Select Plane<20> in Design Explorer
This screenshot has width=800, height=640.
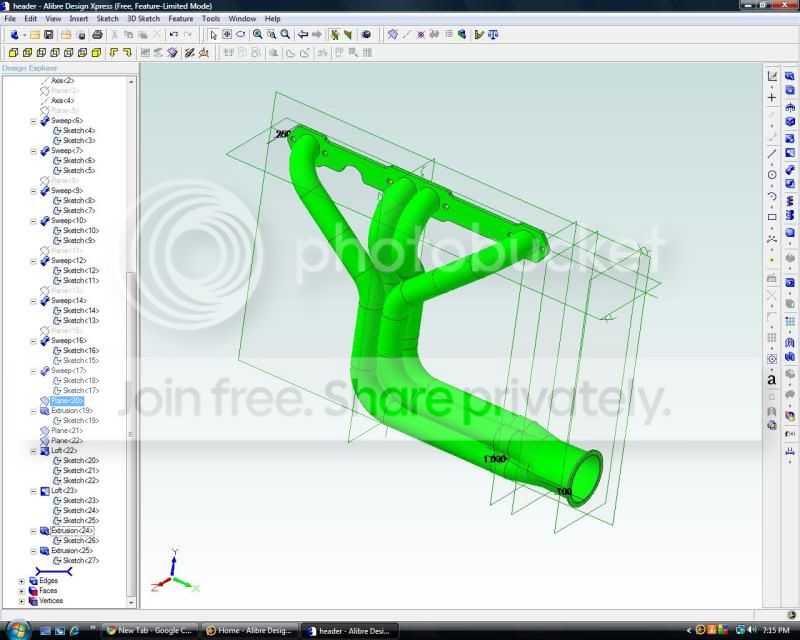(67, 401)
